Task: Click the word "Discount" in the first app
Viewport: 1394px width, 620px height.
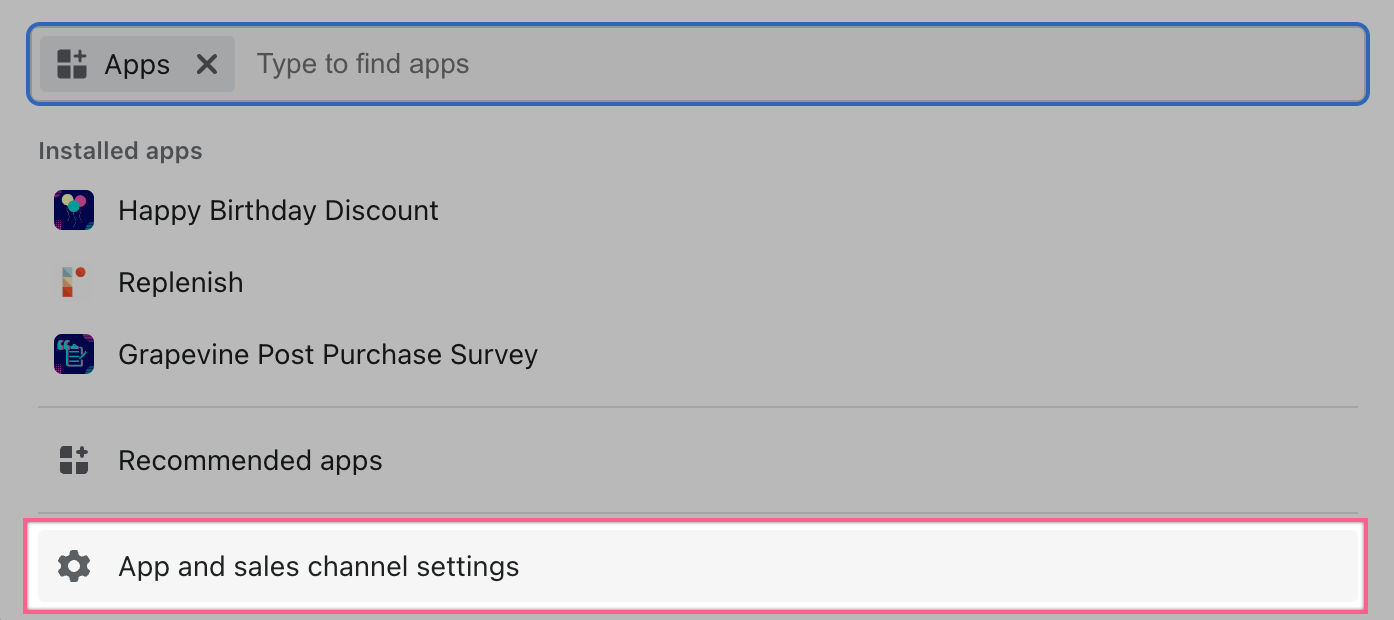Action: pos(385,211)
